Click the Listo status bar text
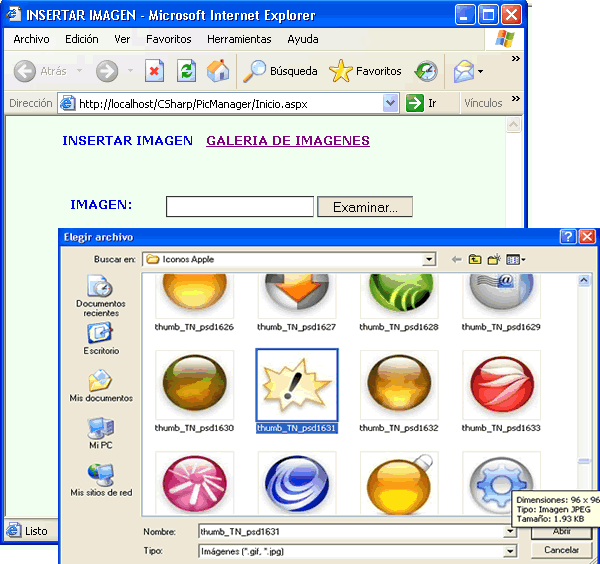This screenshot has height=564, width=600. tap(36, 531)
